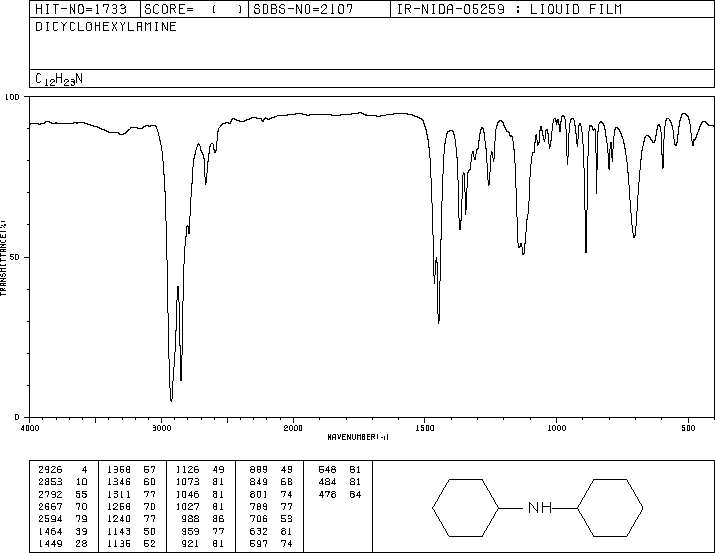This screenshot has width=715, height=553.
Task: Click the broad peak minimum near 706 in spectrum
Action: pos(634,237)
